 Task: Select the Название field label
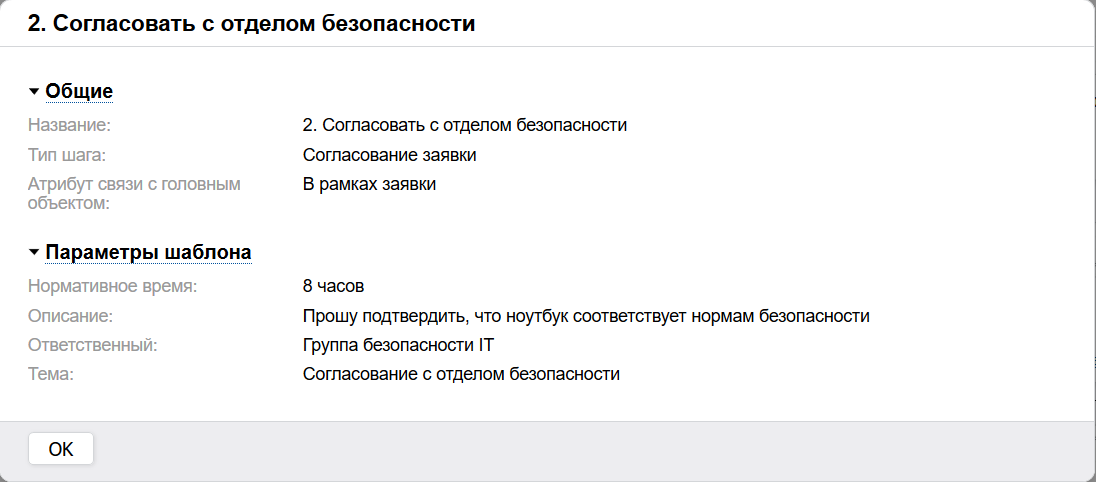pos(69,126)
